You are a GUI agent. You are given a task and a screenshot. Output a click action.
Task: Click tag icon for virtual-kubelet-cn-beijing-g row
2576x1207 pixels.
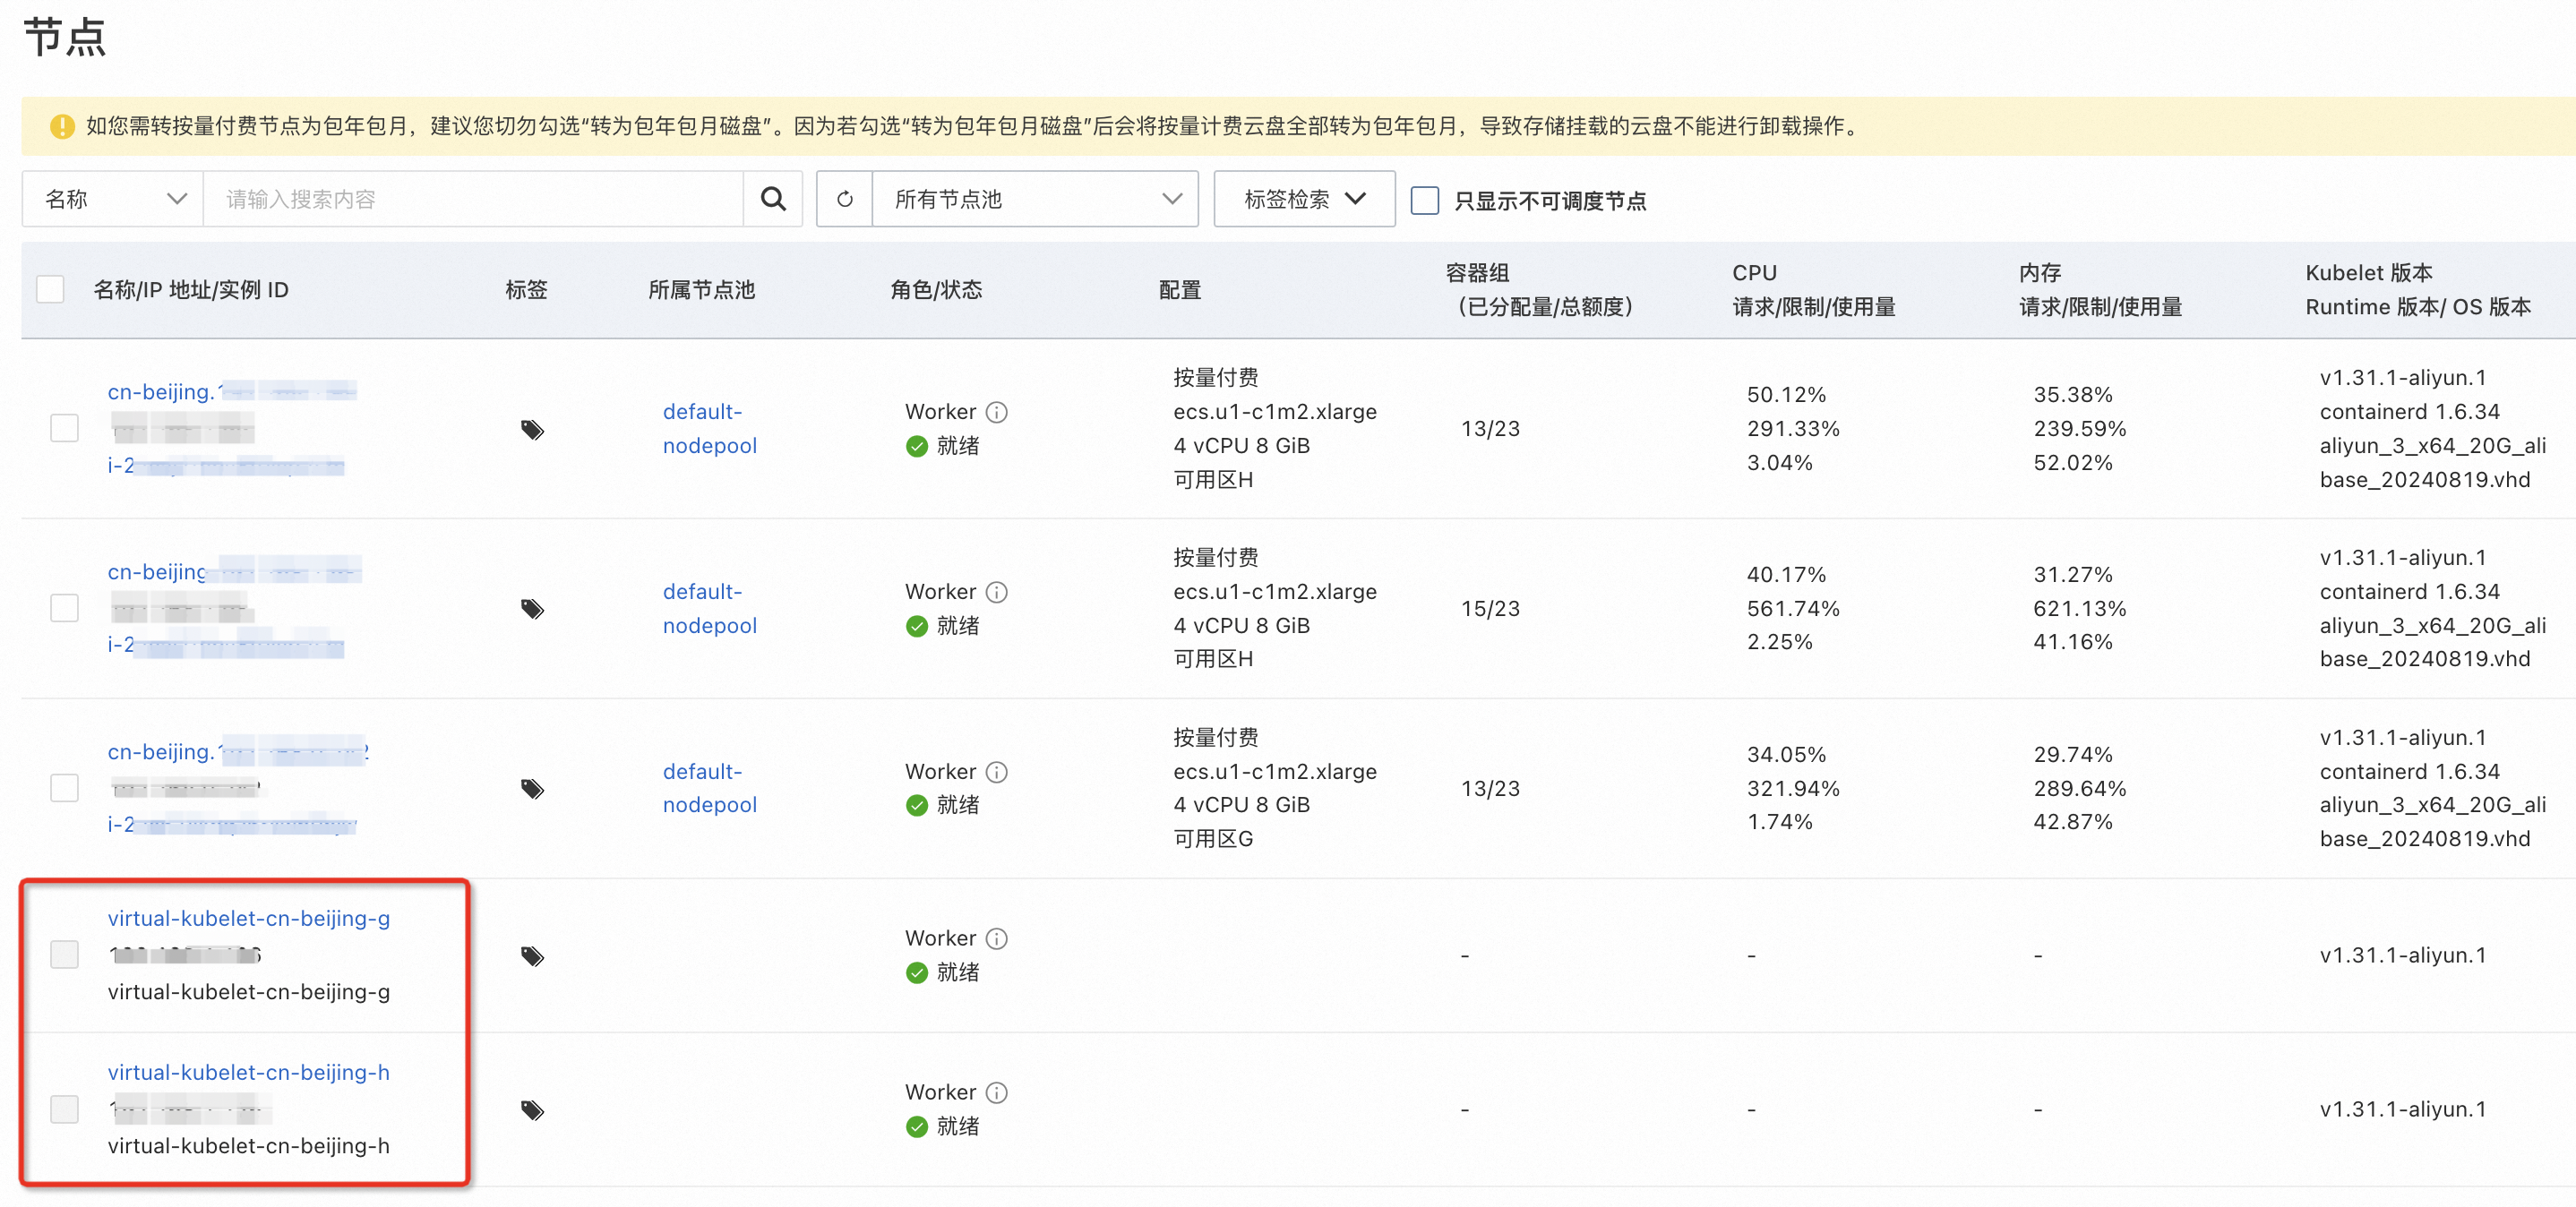(532, 956)
